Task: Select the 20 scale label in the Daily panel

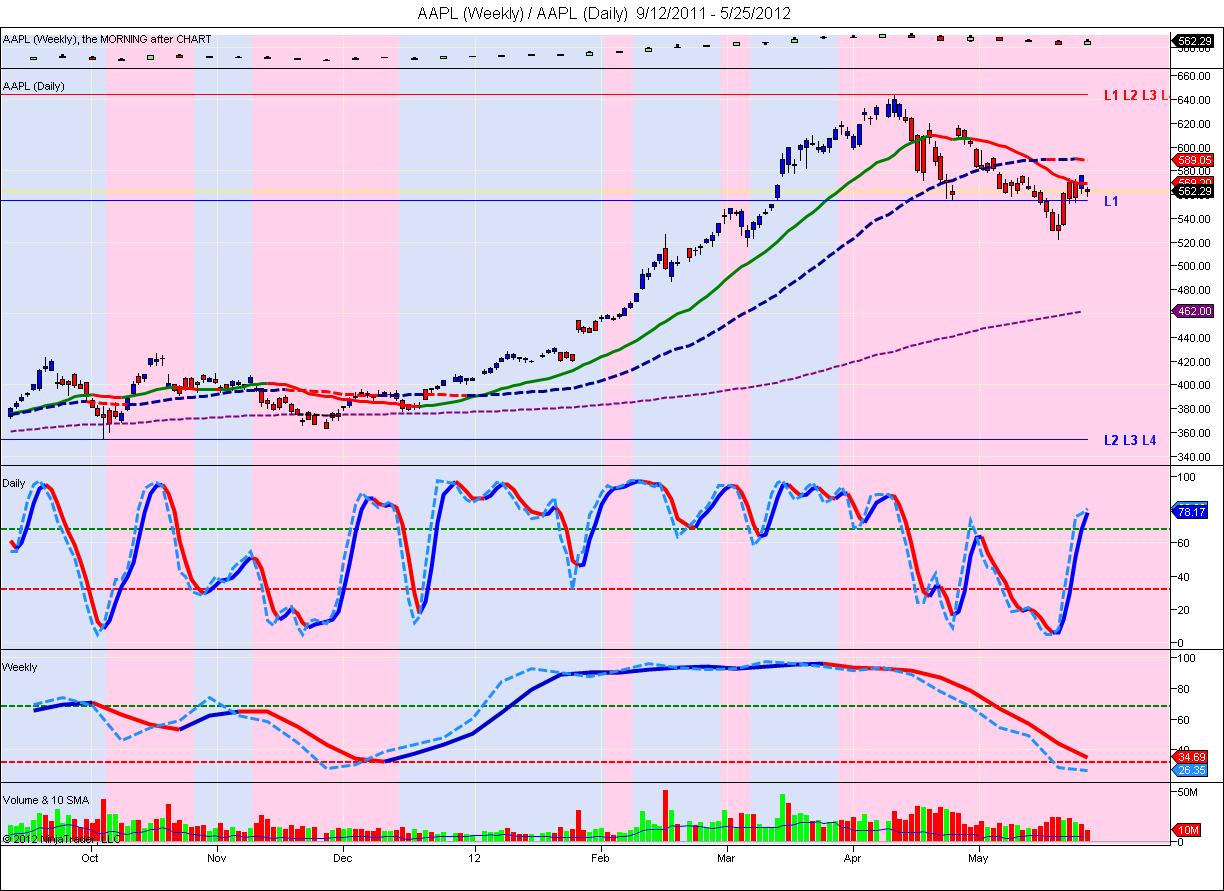Action: tap(1183, 610)
